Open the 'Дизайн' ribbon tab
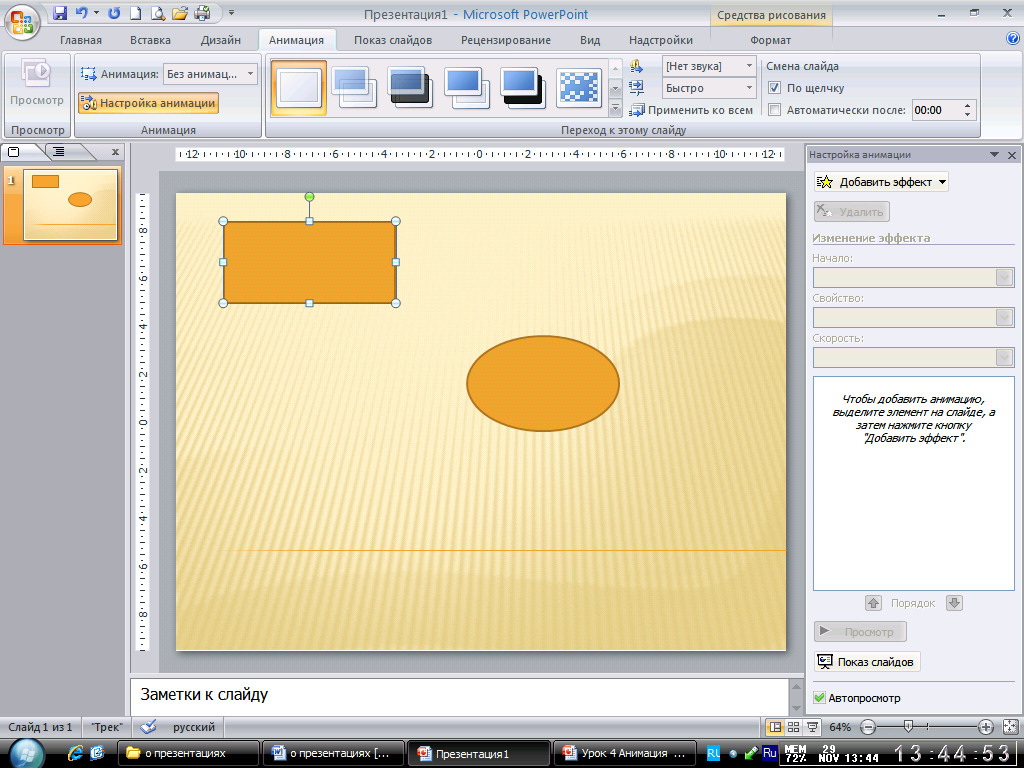This screenshot has height=768, width=1024. [221, 40]
